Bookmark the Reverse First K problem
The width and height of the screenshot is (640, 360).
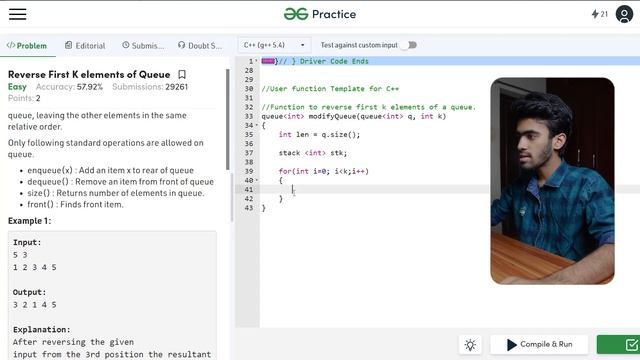point(182,74)
